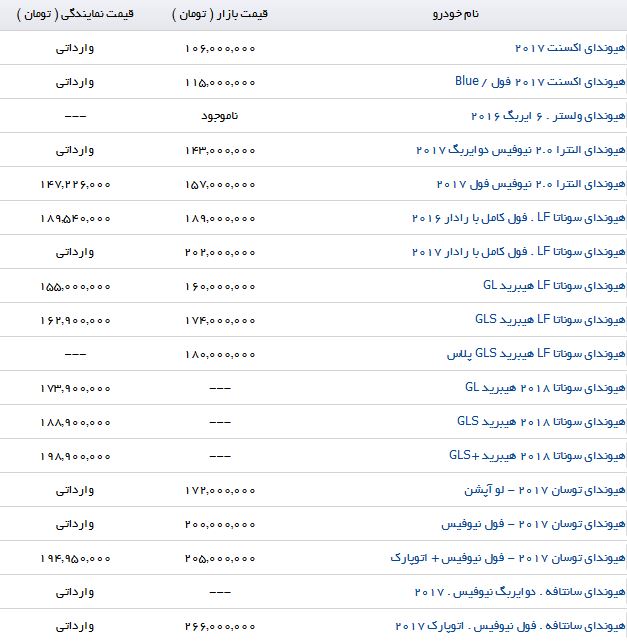Select dealer price ۱۸۸,۹۰۰,۰۰۰
This screenshot has width=627, height=641.
(x=75, y=422)
